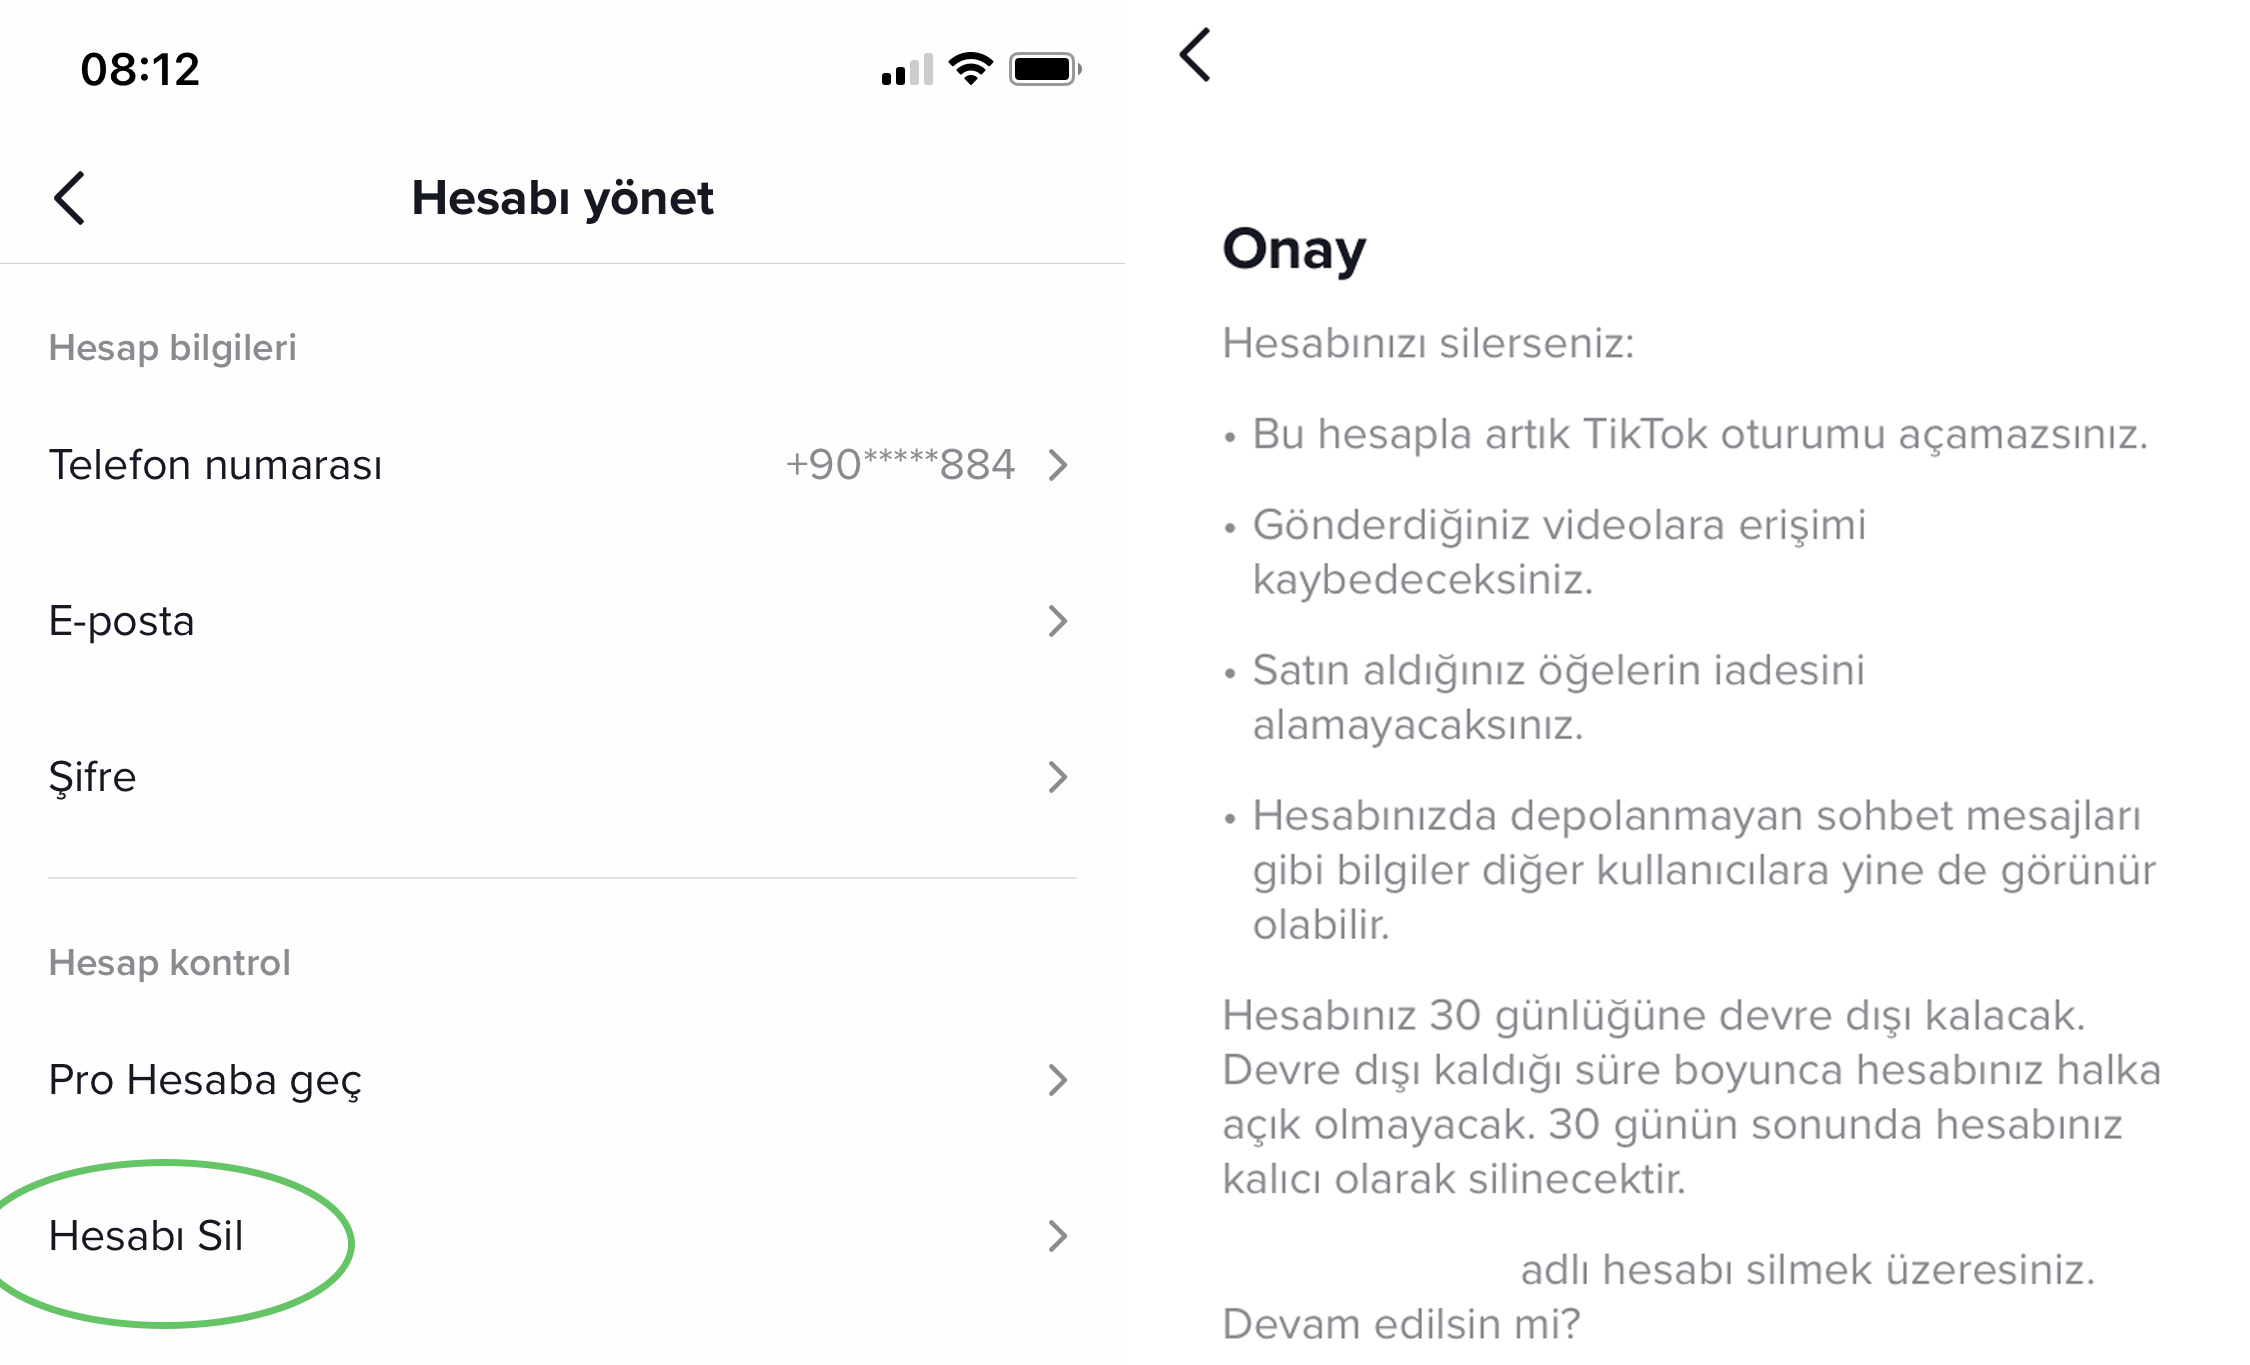2250x1365 pixels.
Task: Click the back arrow on the Onay screen
Action: pyautogui.click(x=1194, y=55)
